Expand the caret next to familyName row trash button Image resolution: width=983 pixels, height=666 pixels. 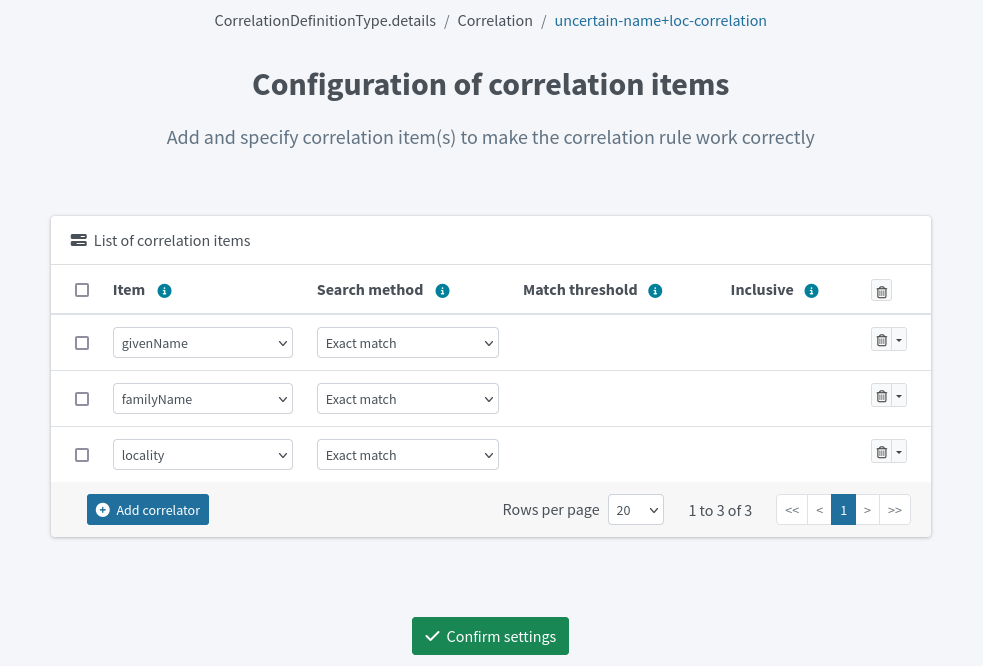click(897, 395)
